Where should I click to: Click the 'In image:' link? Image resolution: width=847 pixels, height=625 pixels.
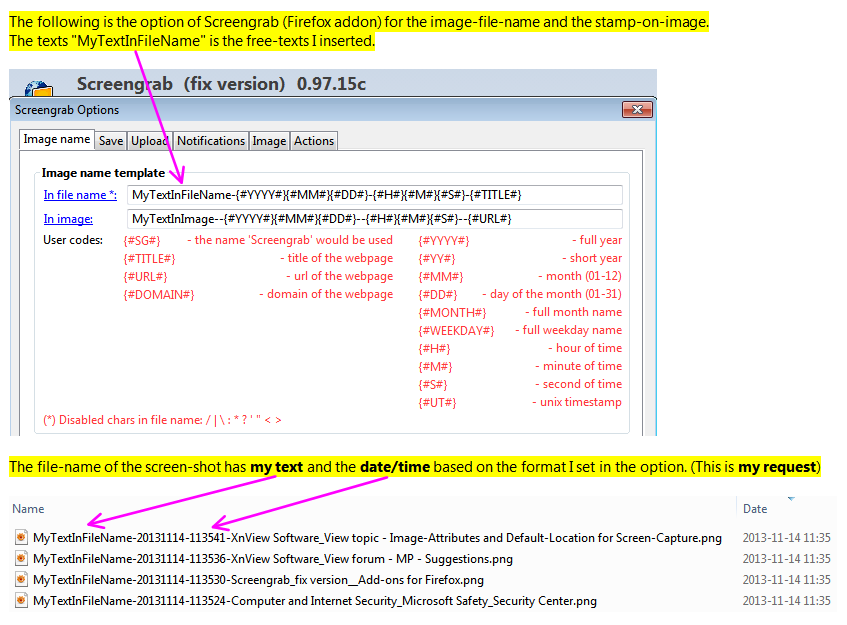coord(68,219)
